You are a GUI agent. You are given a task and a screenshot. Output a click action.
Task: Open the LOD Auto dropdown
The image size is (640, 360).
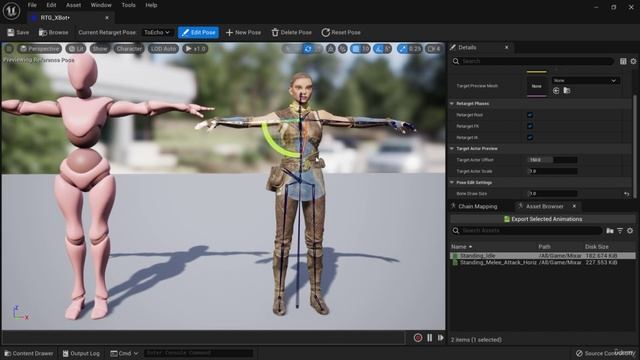coord(163,49)
